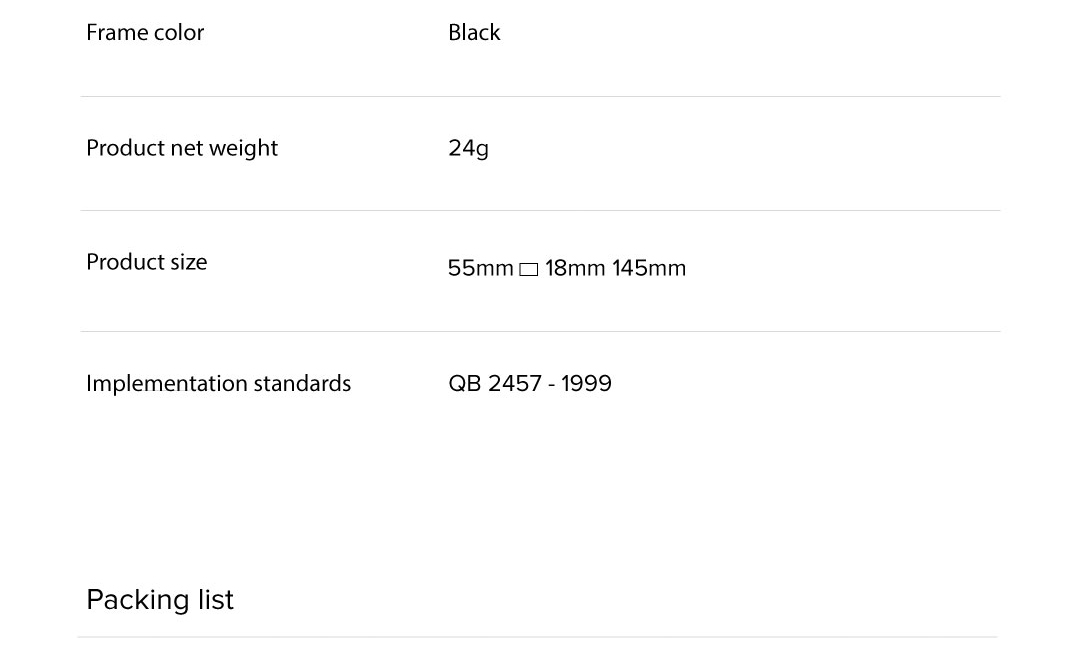Click the year 1999 in the standard code
This screenshot has height=652, width=1080.
coord(586,384)
